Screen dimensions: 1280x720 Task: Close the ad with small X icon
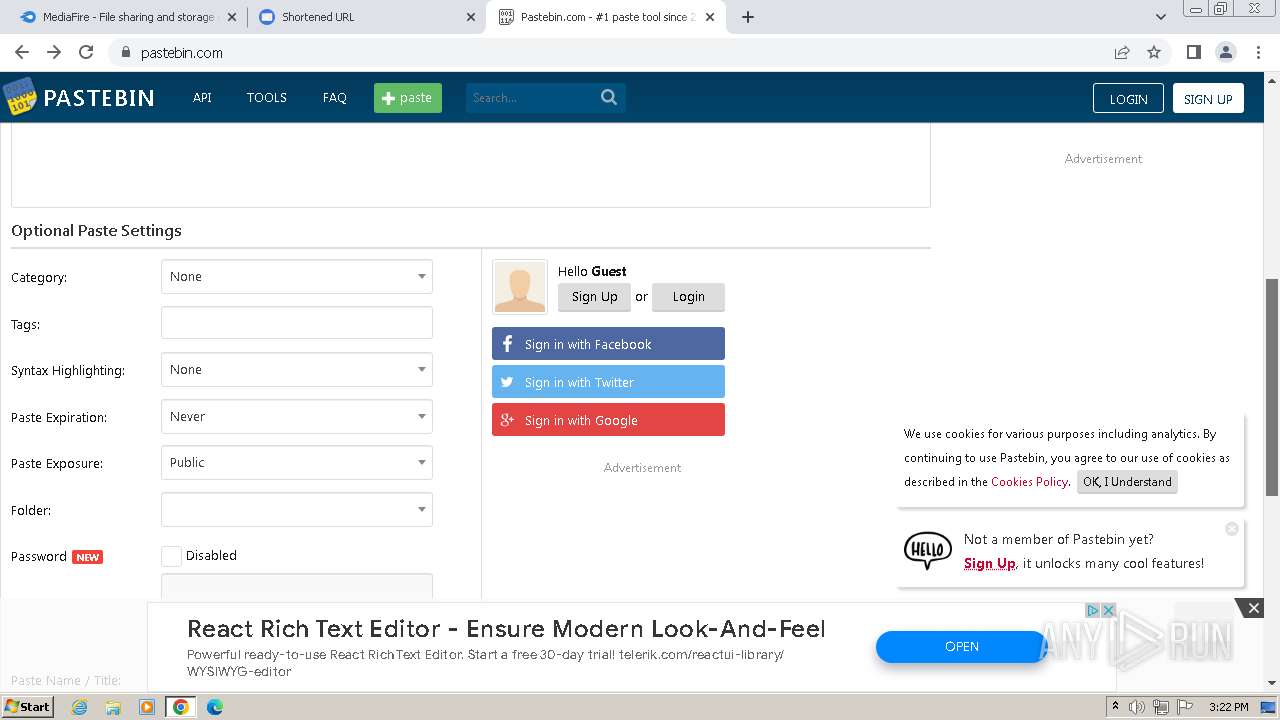[x=1108, y=610]
